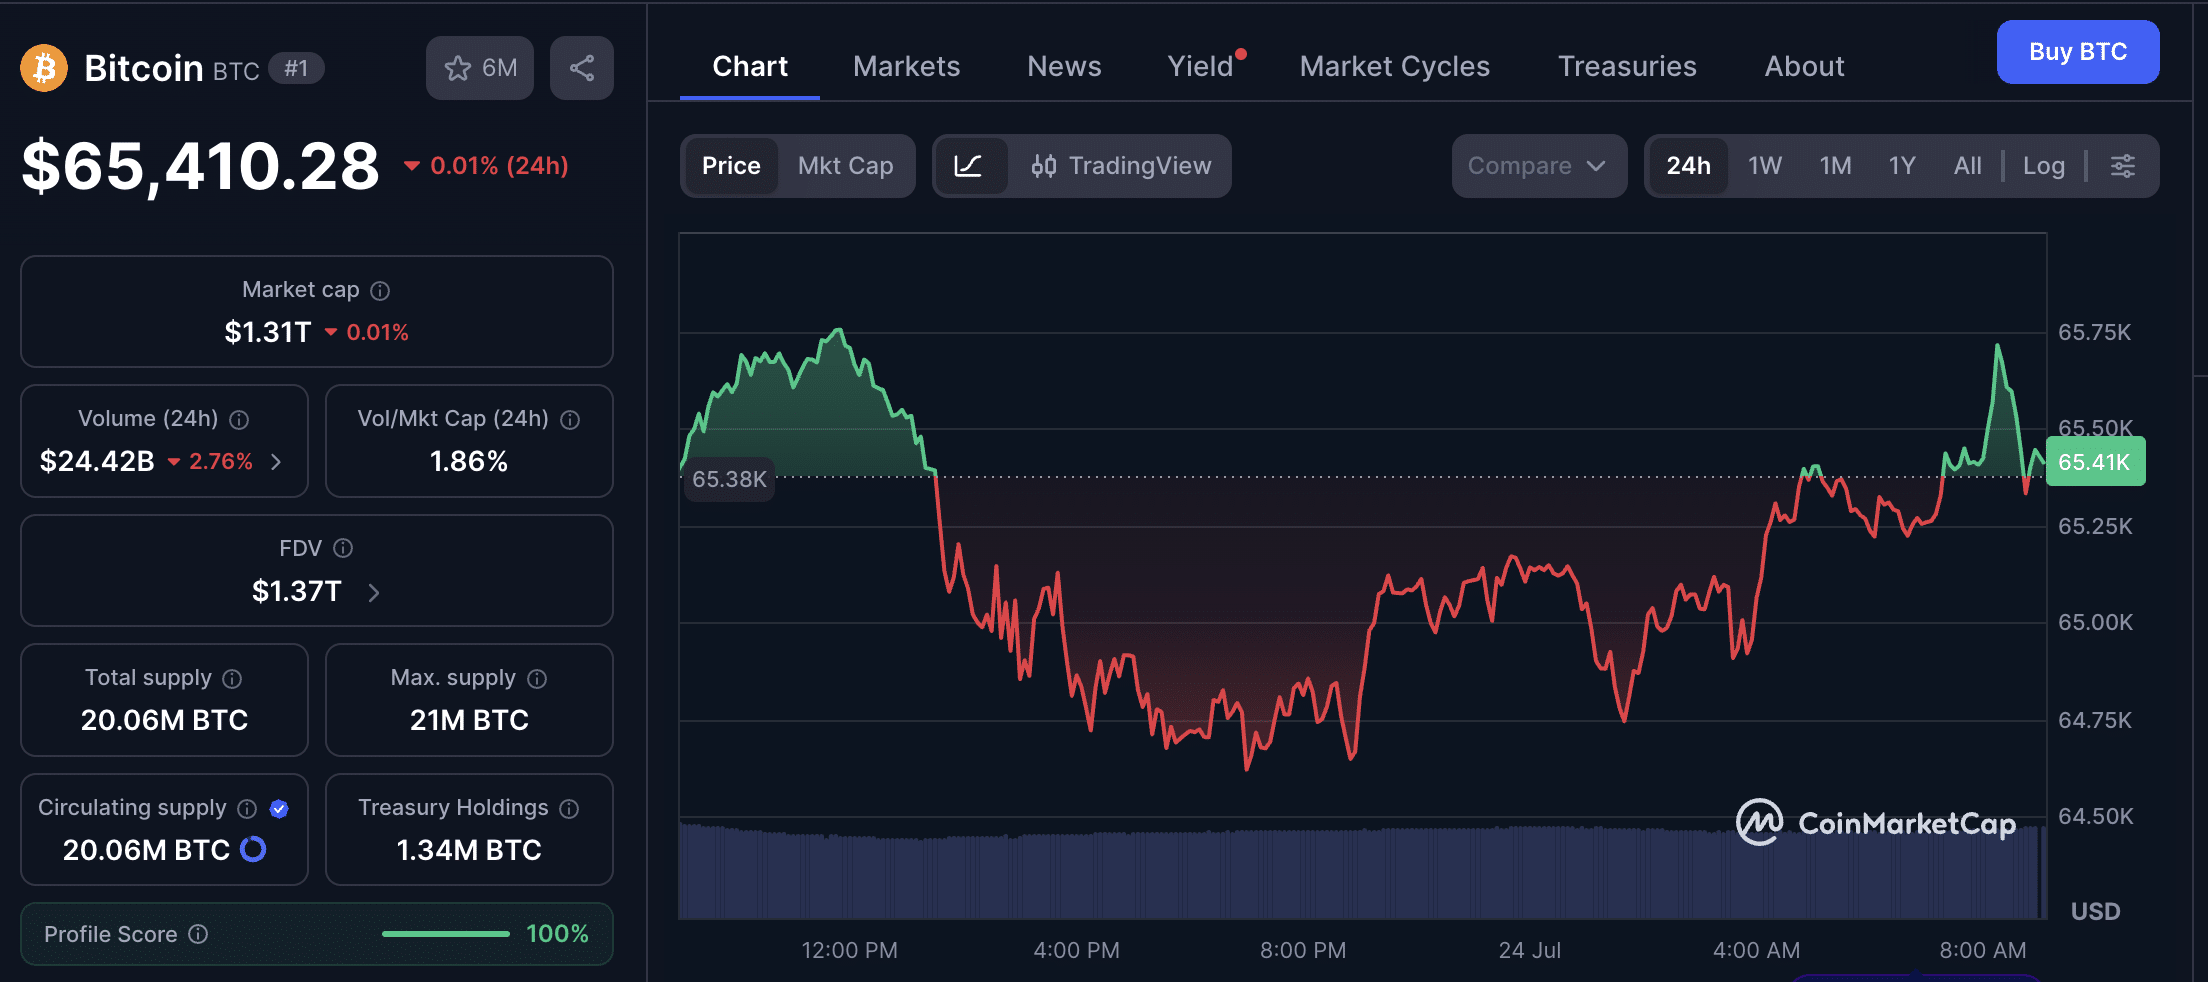Click the Buy BTC button
Image resolution: width=2208 pixels, height=982 pixels.
point(2078,52)
